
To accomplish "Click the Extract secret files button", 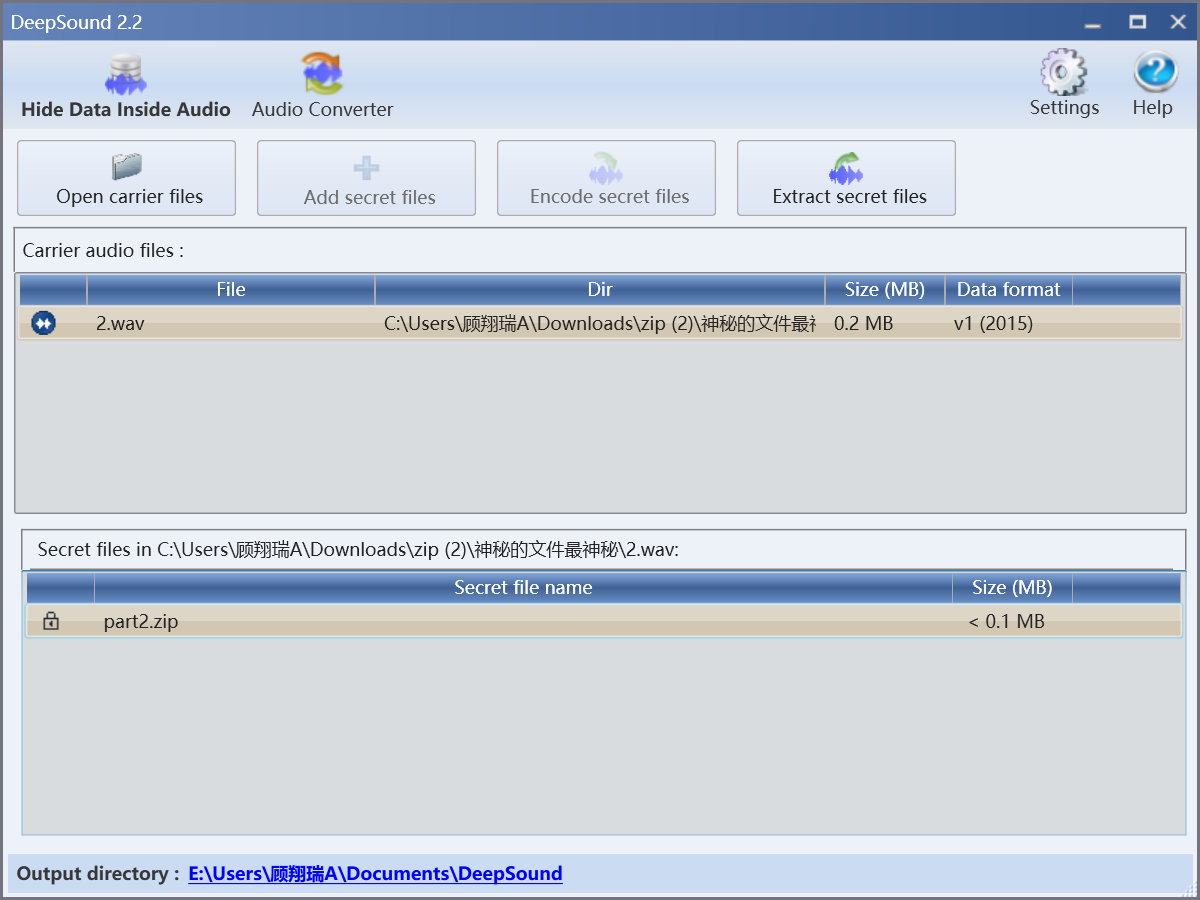I will [x=846, y=178].
